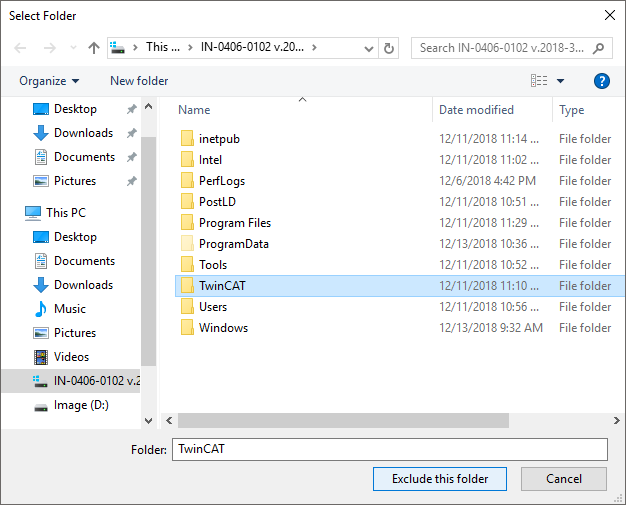The width and height of the screenshot is (626, 505).
Task: Expand chevron before 'This ...' breadcrumb
Action: 135,48
